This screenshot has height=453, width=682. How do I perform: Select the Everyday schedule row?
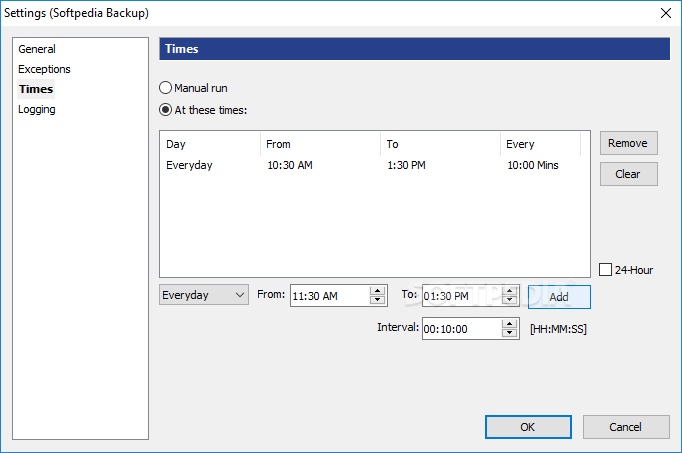(x=374, y=165)
